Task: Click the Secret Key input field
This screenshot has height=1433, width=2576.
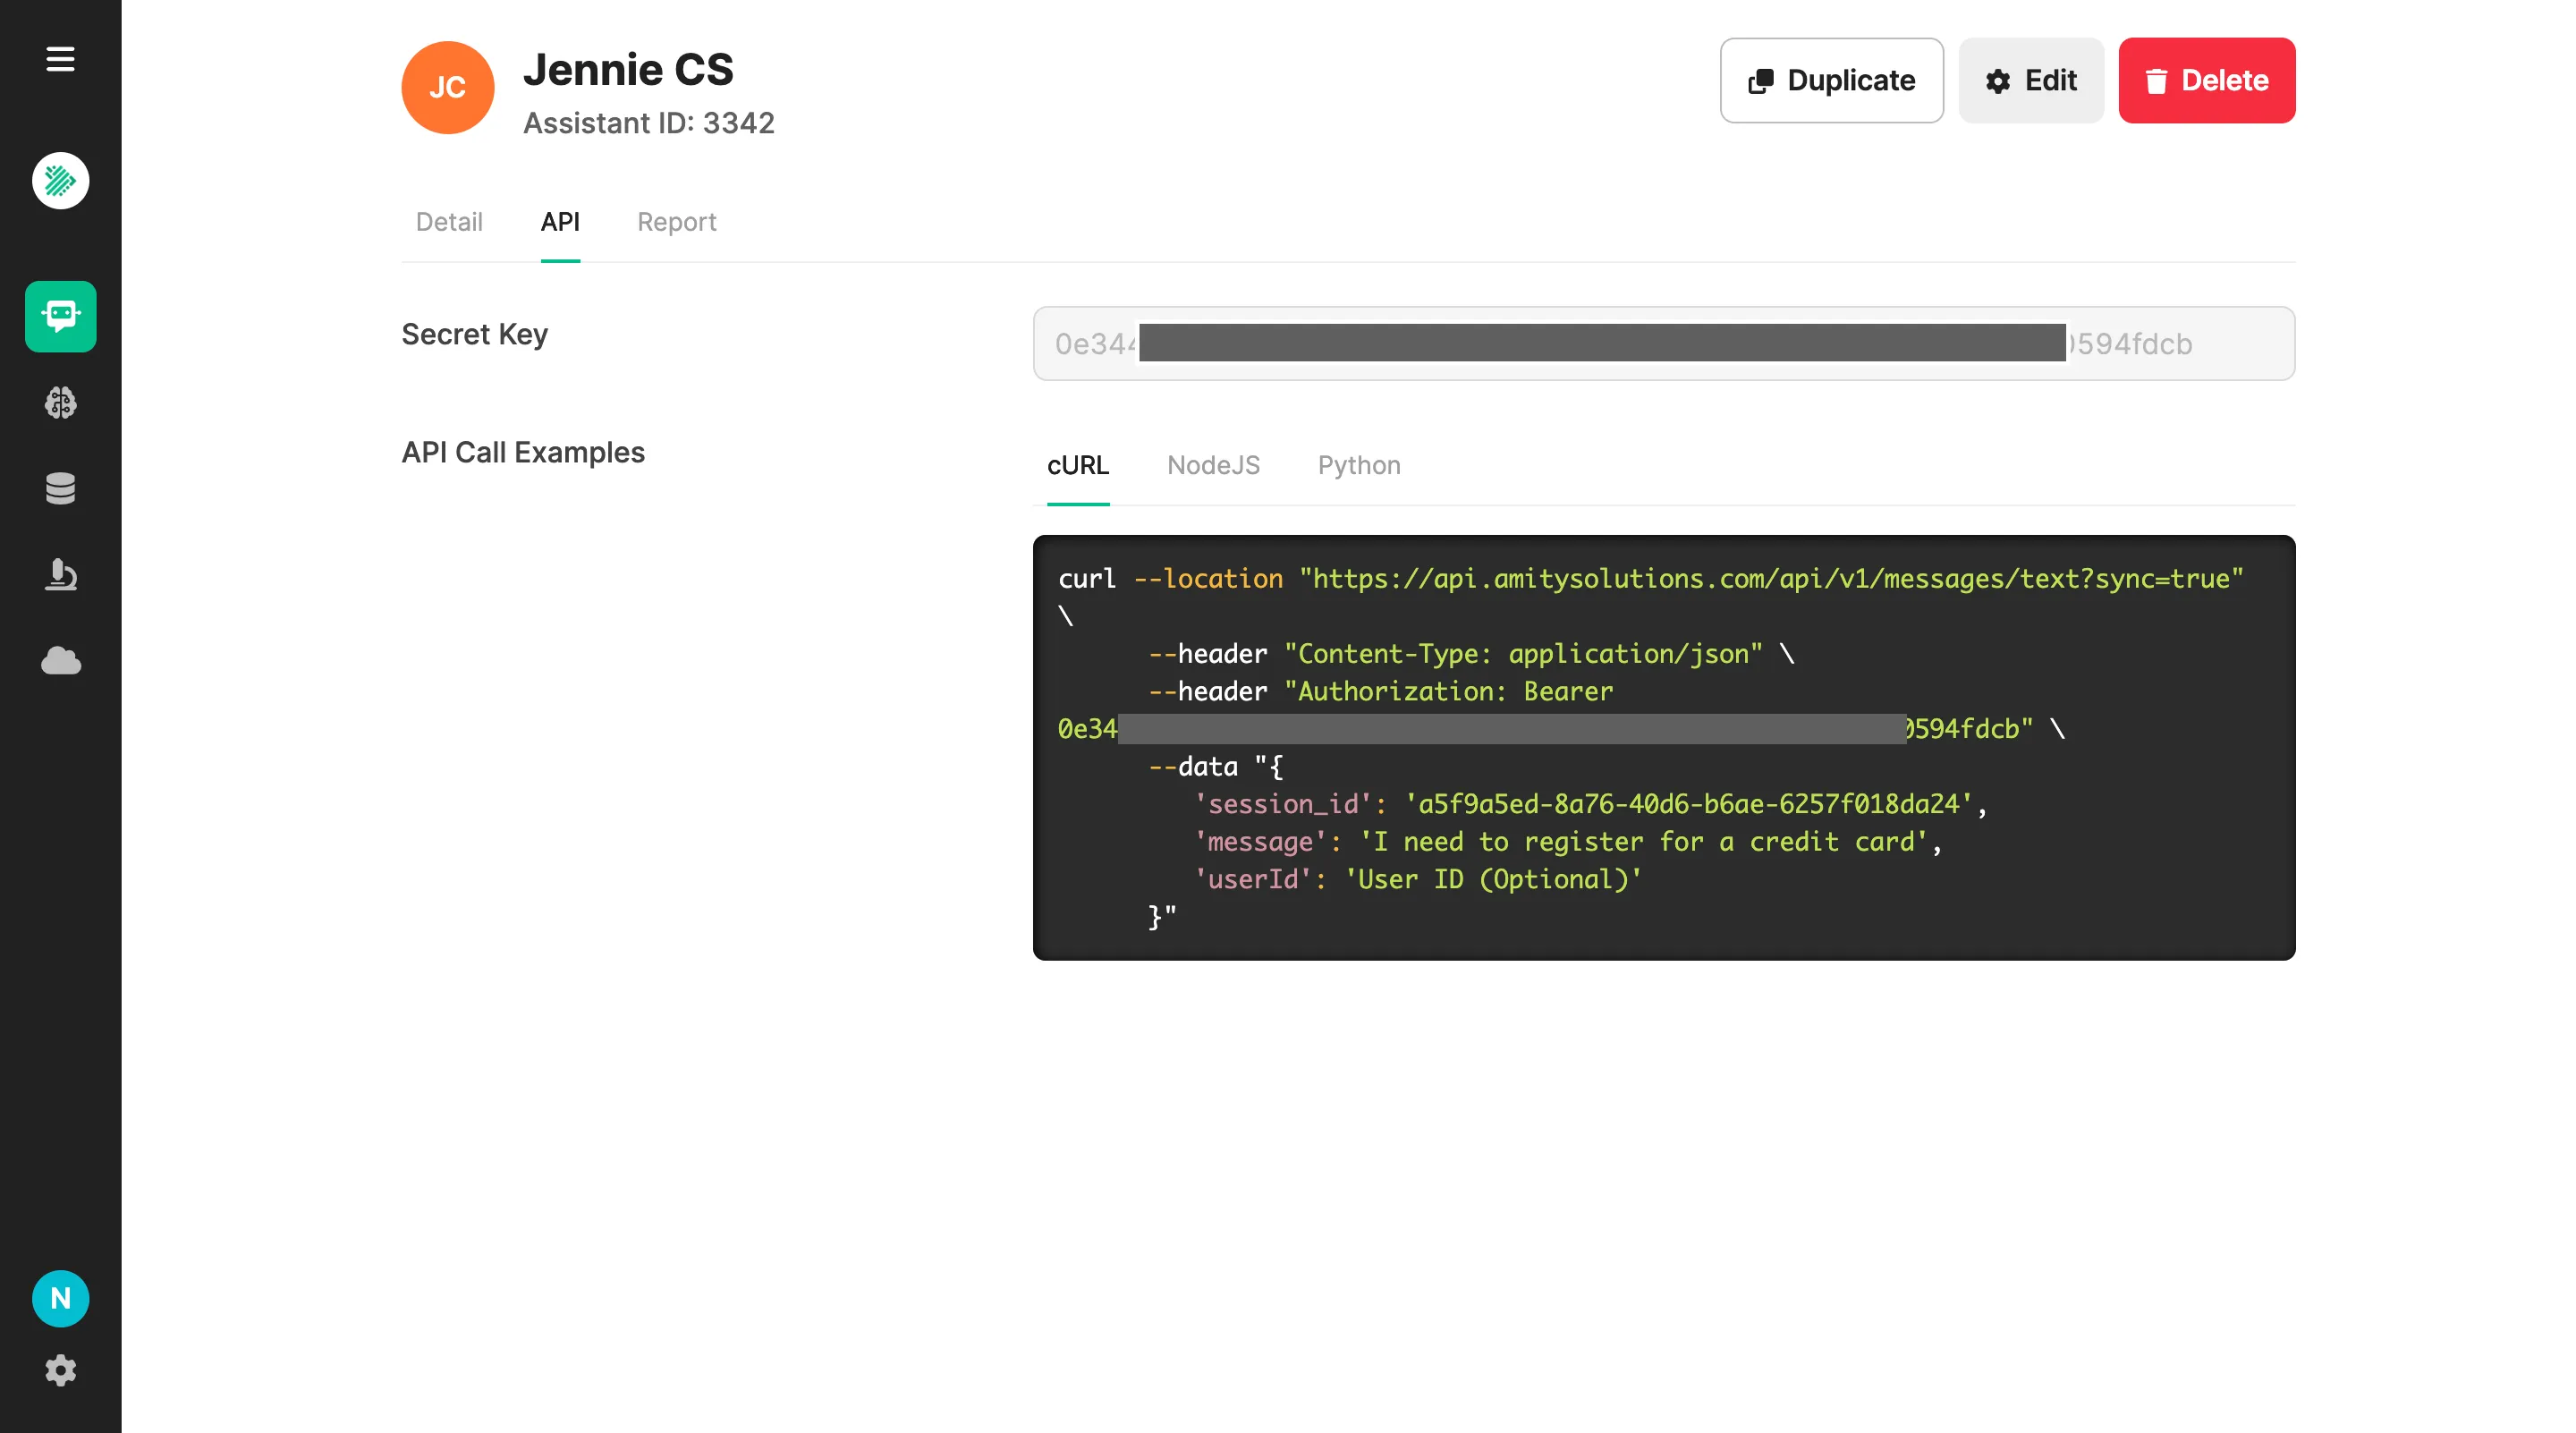Action: [1663, 343]
